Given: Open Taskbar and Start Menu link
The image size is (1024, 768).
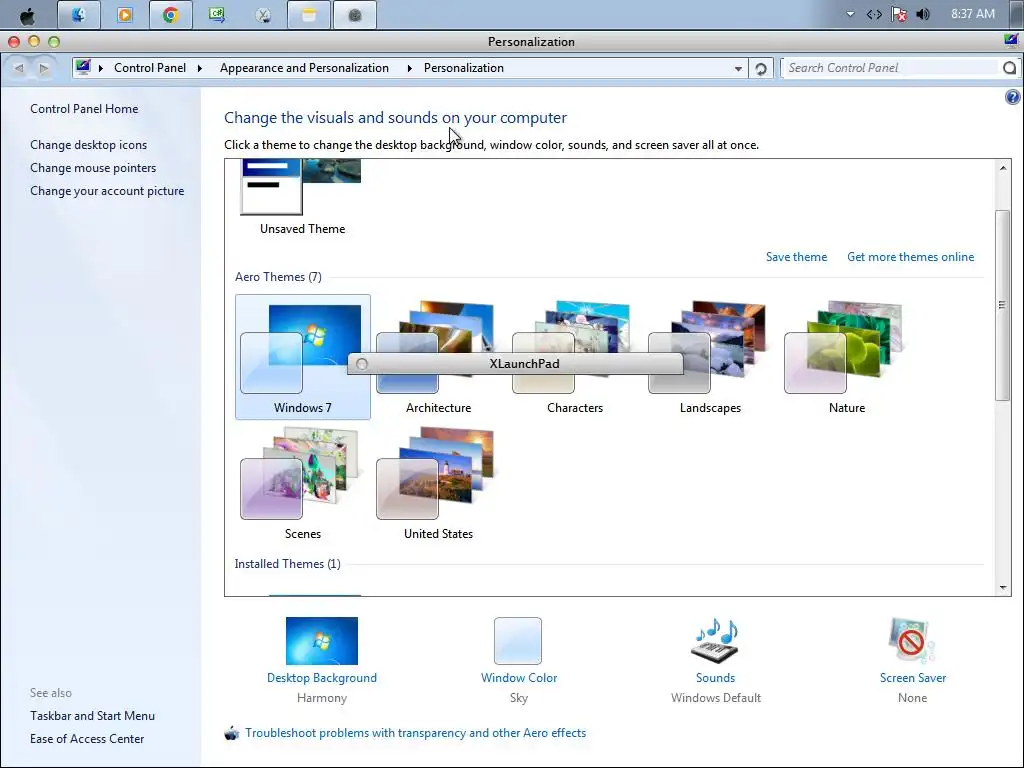Looking at the screenshot, I should (x=92, y=716).
